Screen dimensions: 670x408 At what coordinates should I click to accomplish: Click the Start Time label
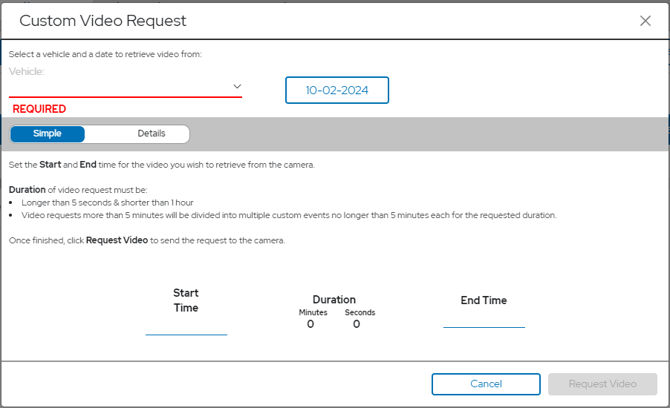coord(186,300)
